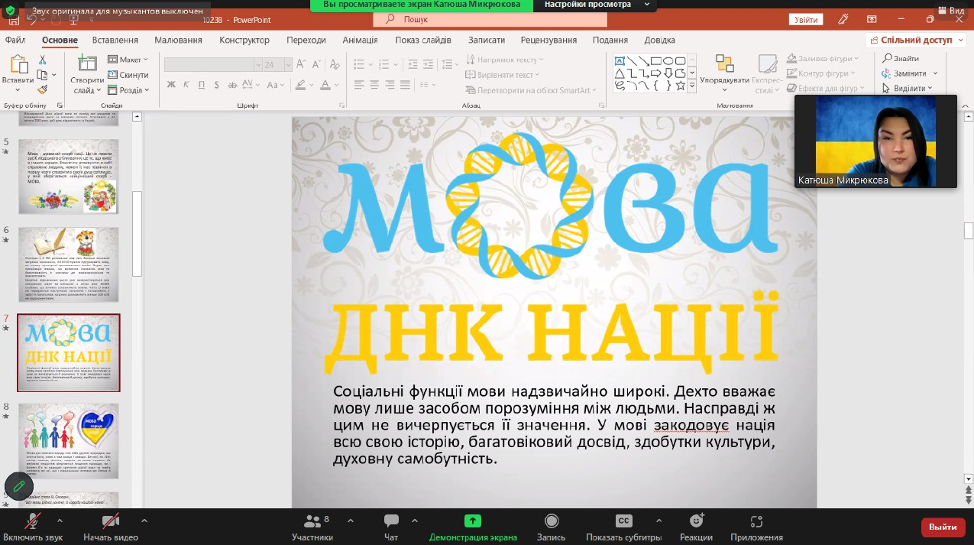Select slide 6 thumbnail in the panel
974x545 pixels.
tap(68, 264)
